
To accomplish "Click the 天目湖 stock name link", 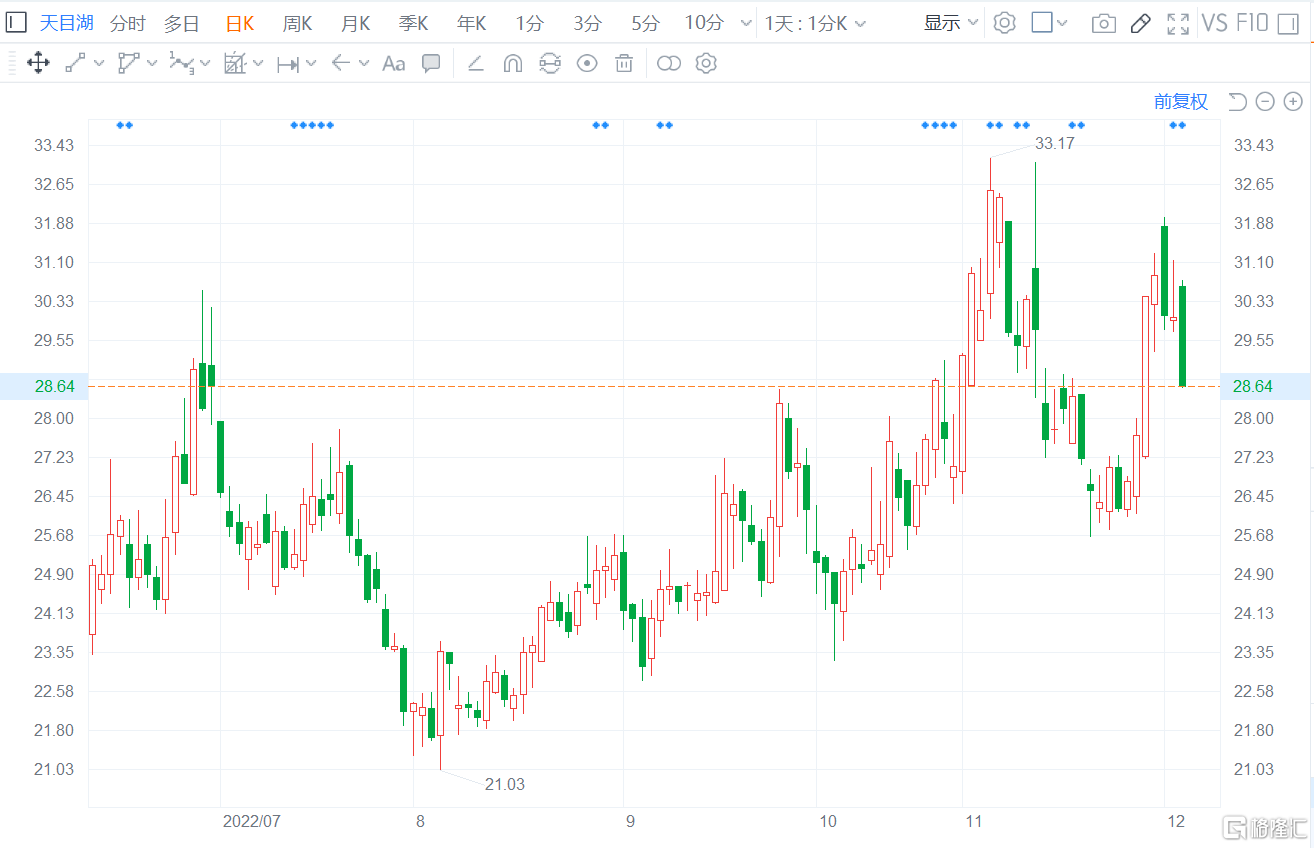I will point(67,23).
